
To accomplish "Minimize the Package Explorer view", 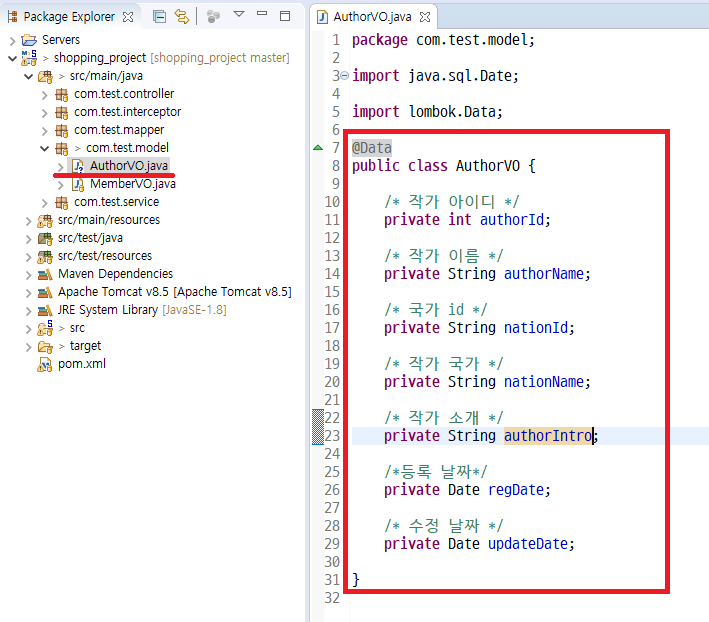I will point(262,14).
